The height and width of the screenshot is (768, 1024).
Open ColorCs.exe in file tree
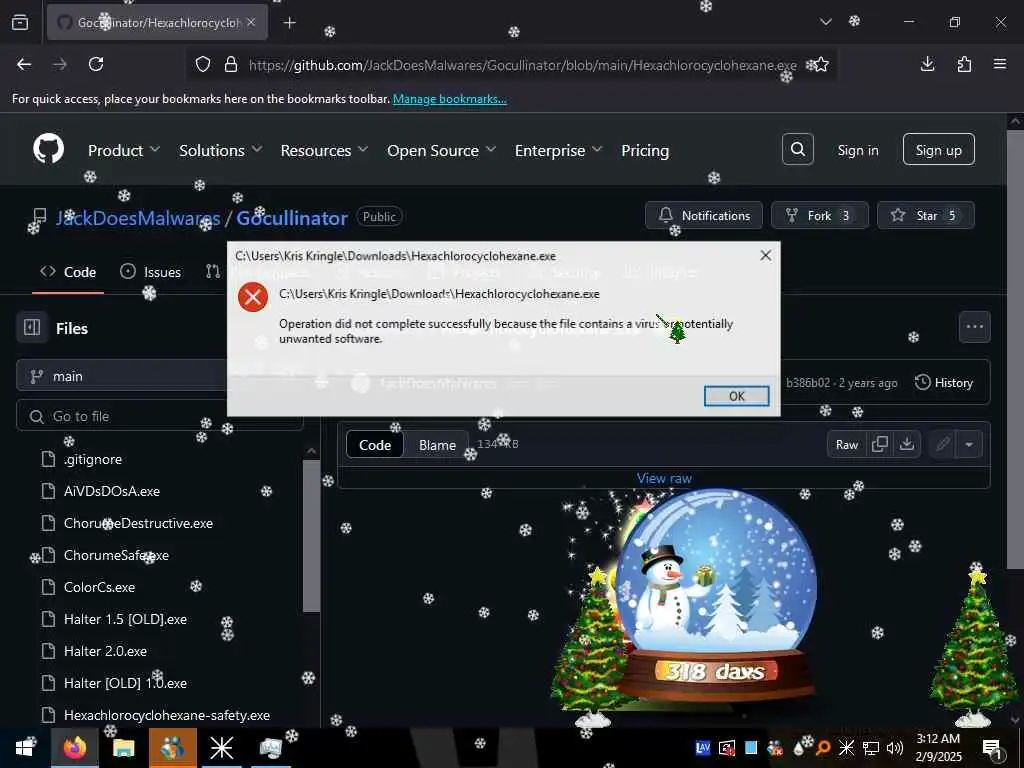(x=99, y=587)
